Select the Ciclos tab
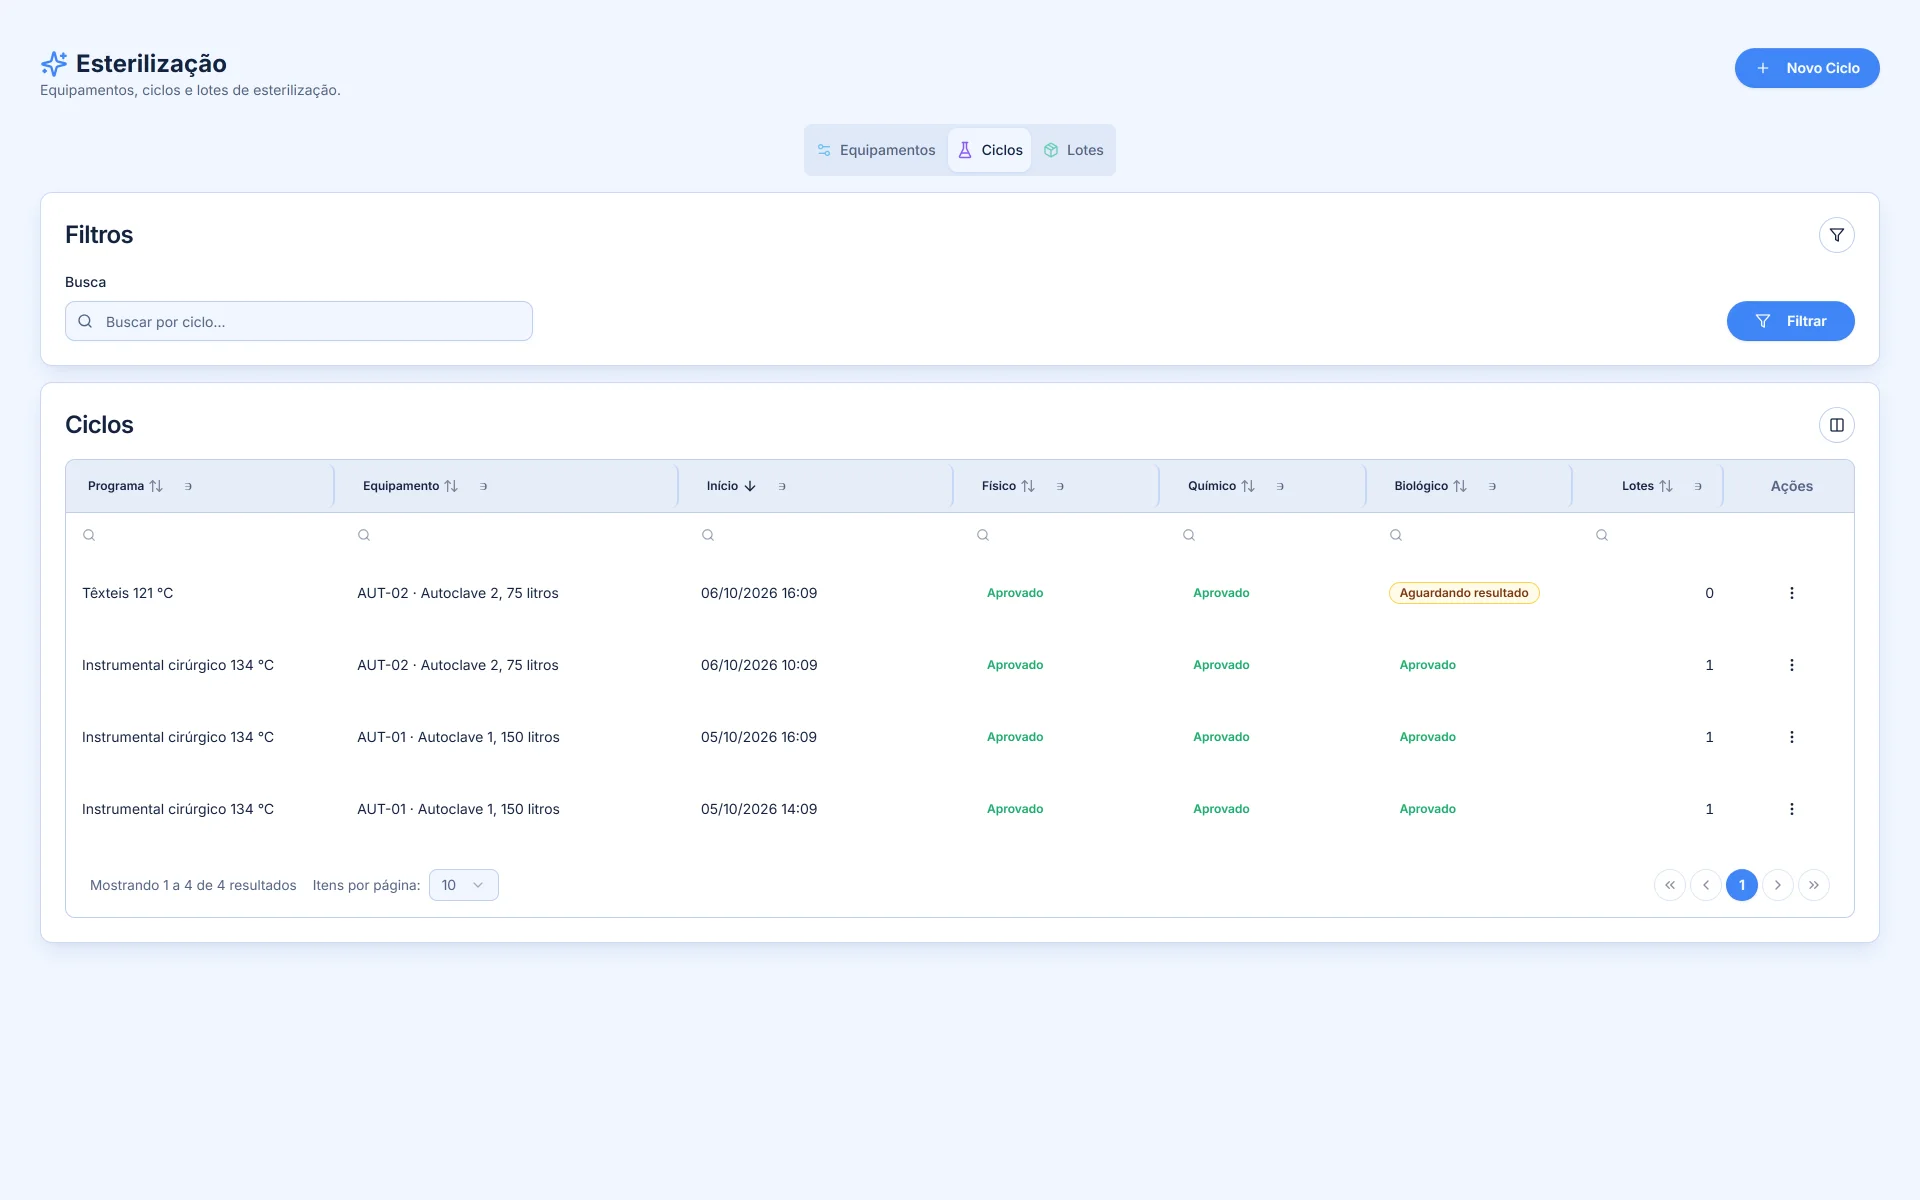This screenshot has width=1920, height=1200. pos(990,150)
